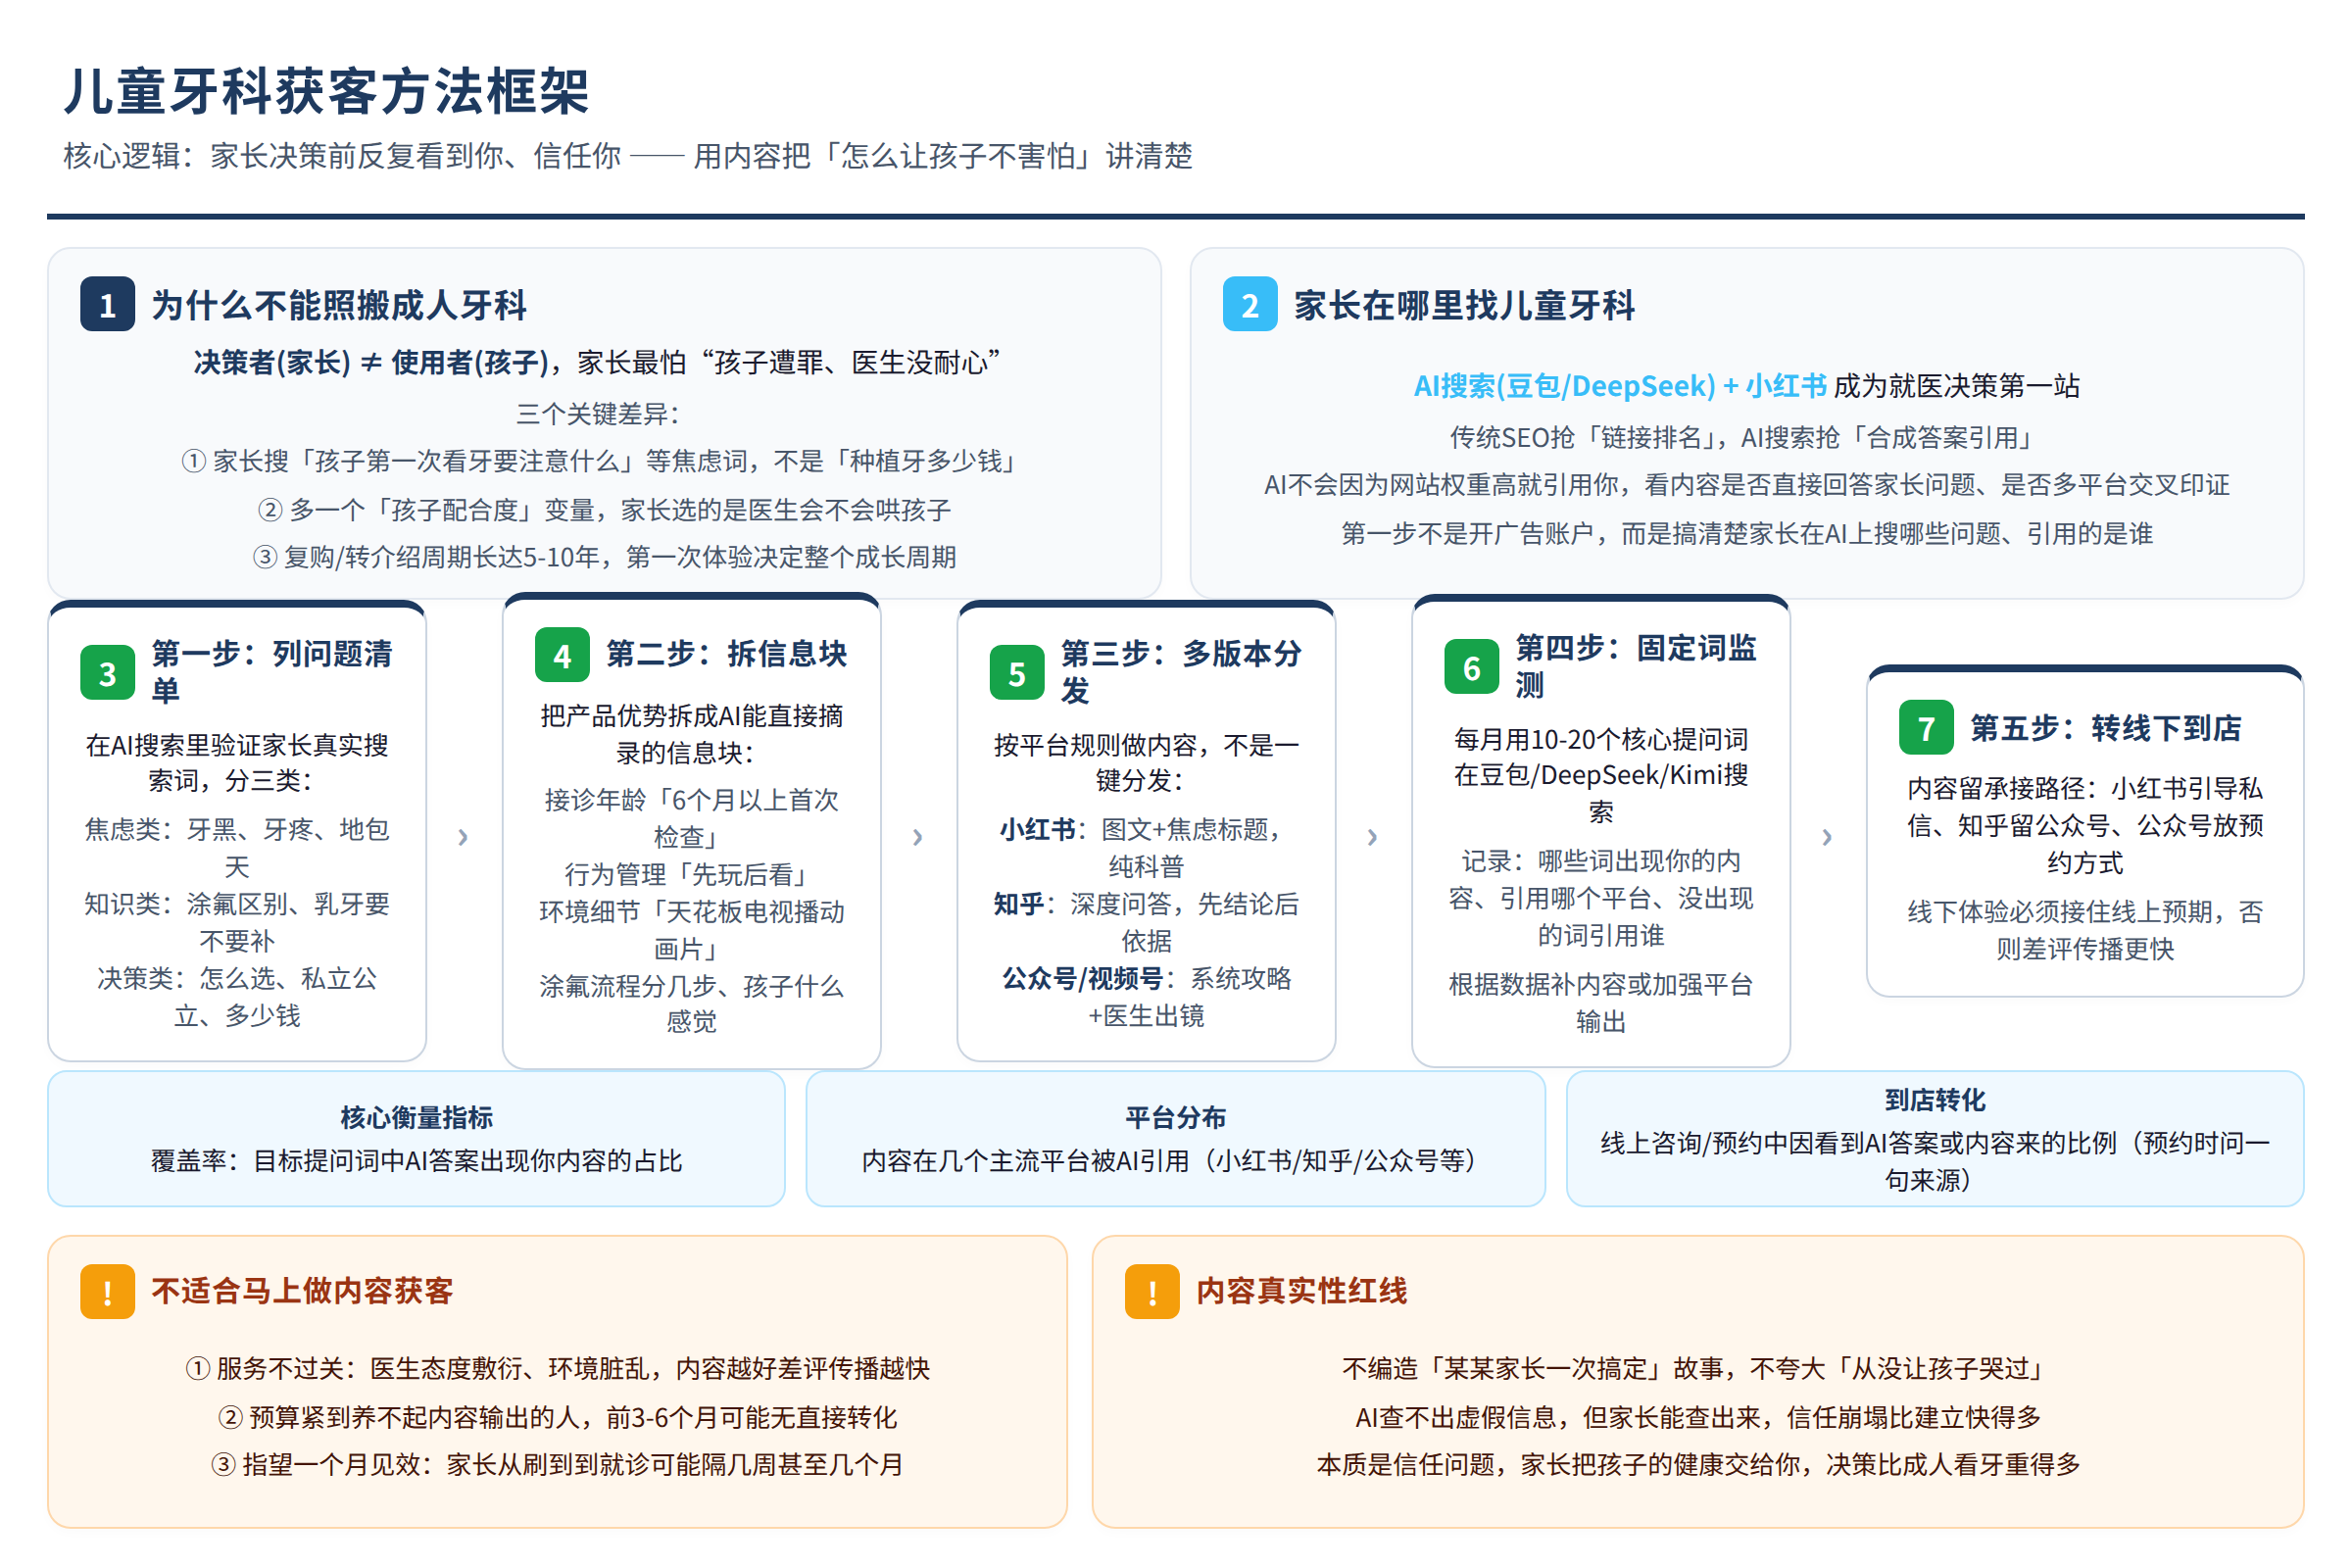Image resolution: width=2352 pixels, height=1568 pixels.
Task: Click warning icon beside 不适合马上做内容获客
Action: tap(108, 1291)
